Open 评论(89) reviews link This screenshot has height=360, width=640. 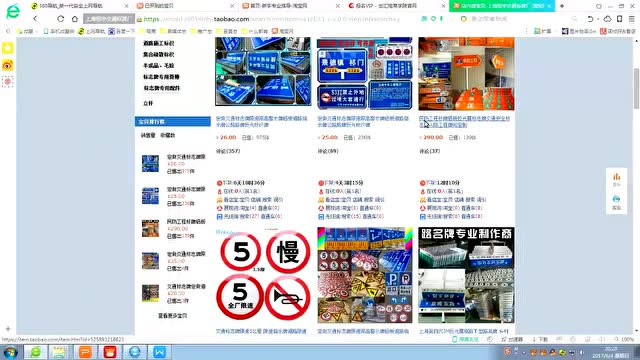click(328, 151)
